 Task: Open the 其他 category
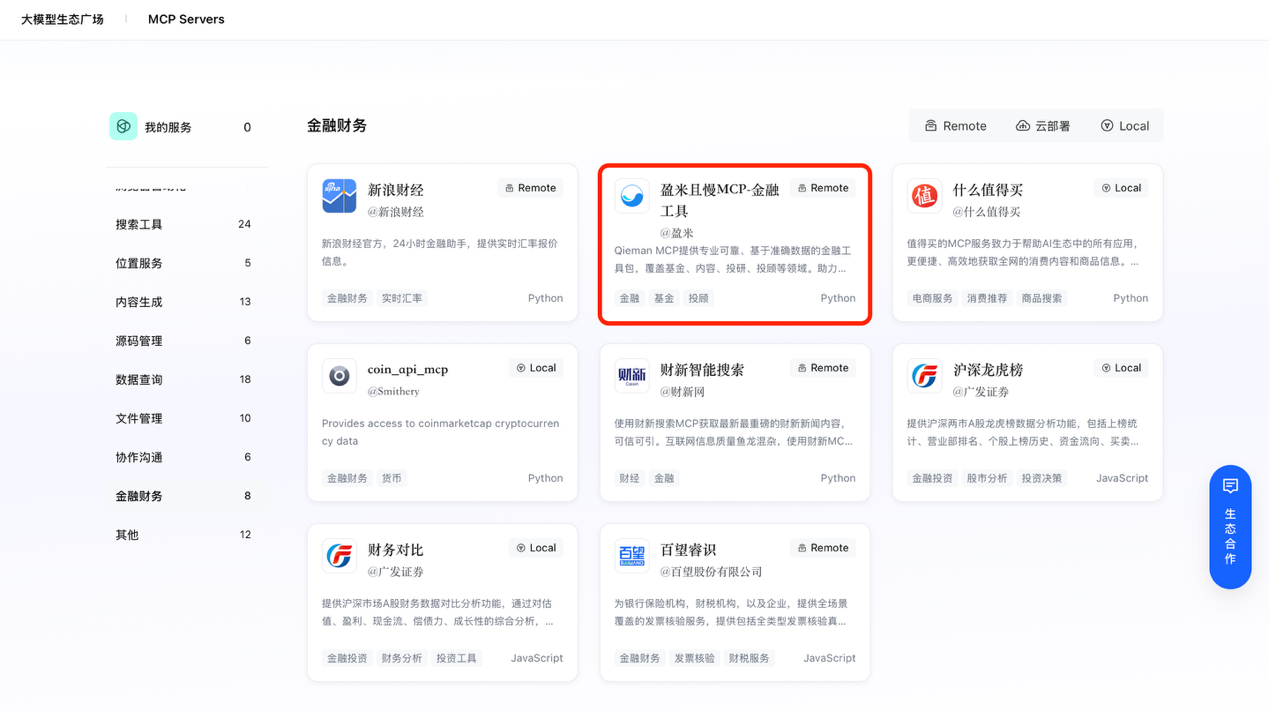click(x=127, y=535)
